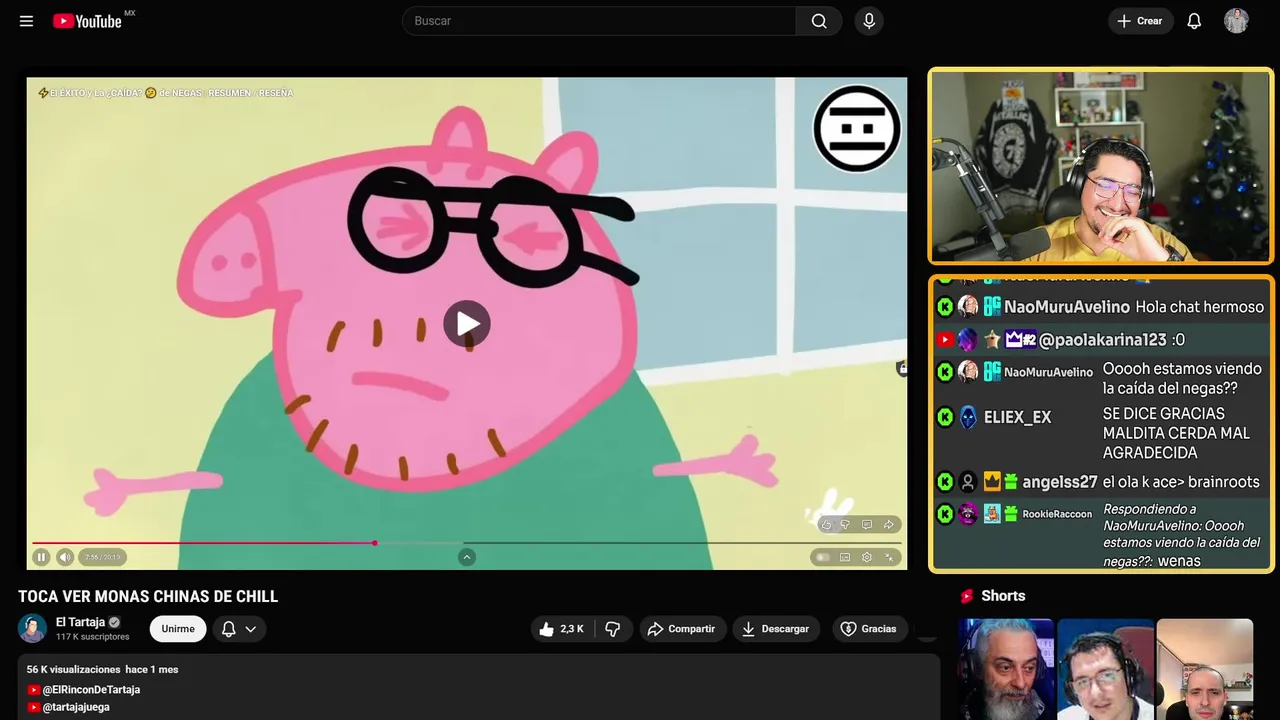The height and width of the screenshot is (720, 1280).
Task: Click chat username ELIEX_EX
Action: click(x=1017, y=418)
